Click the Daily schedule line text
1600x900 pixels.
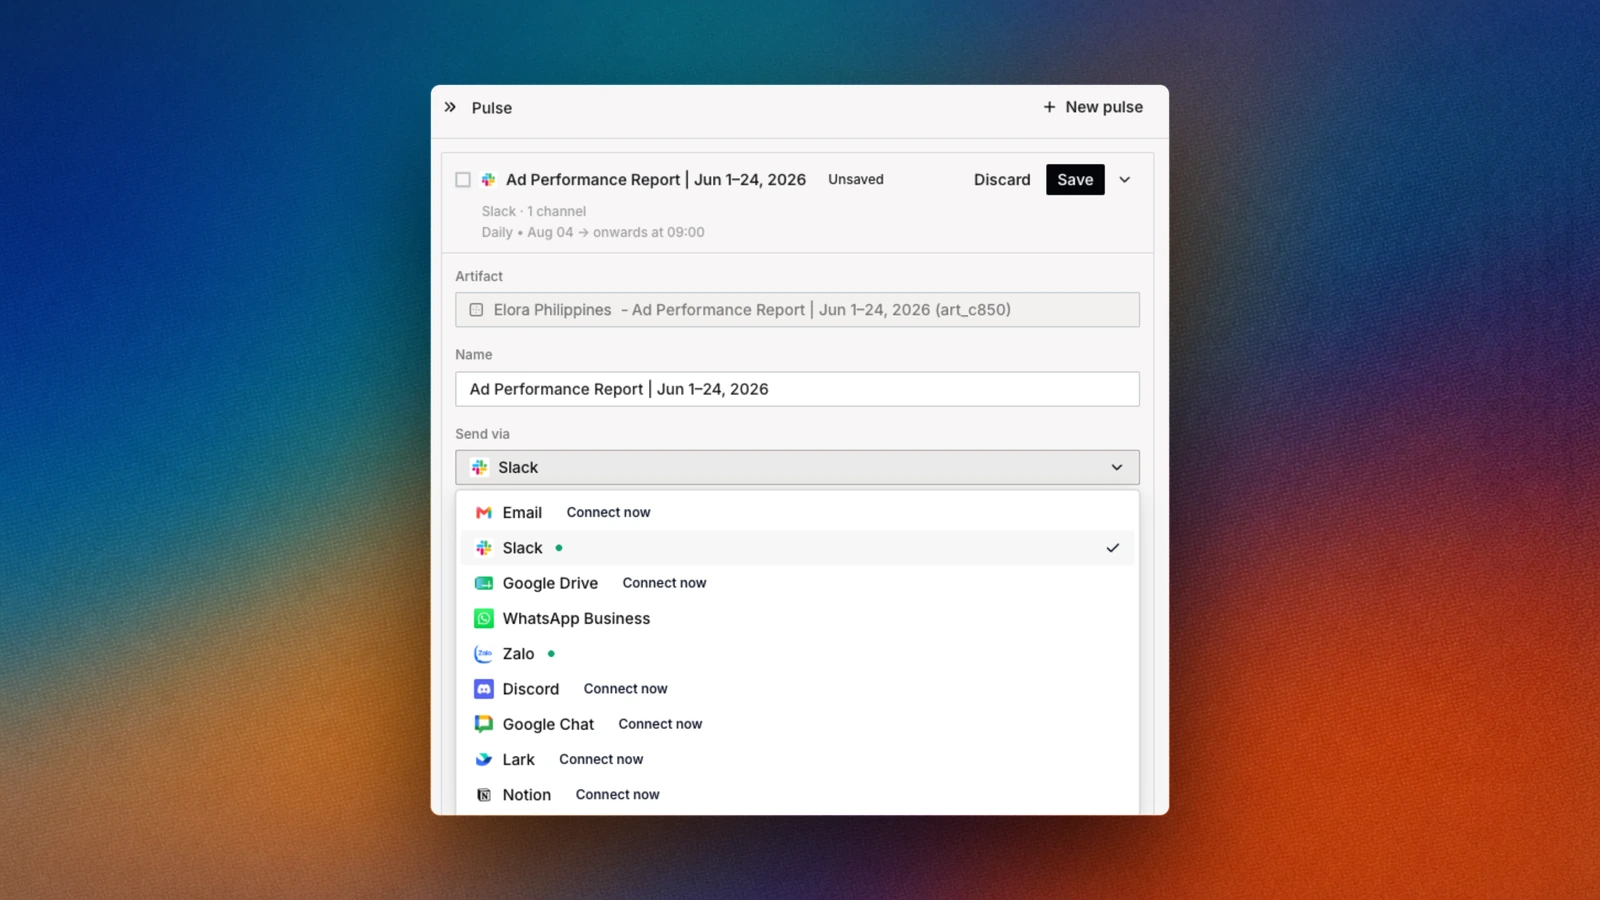(x=593, y=232)
